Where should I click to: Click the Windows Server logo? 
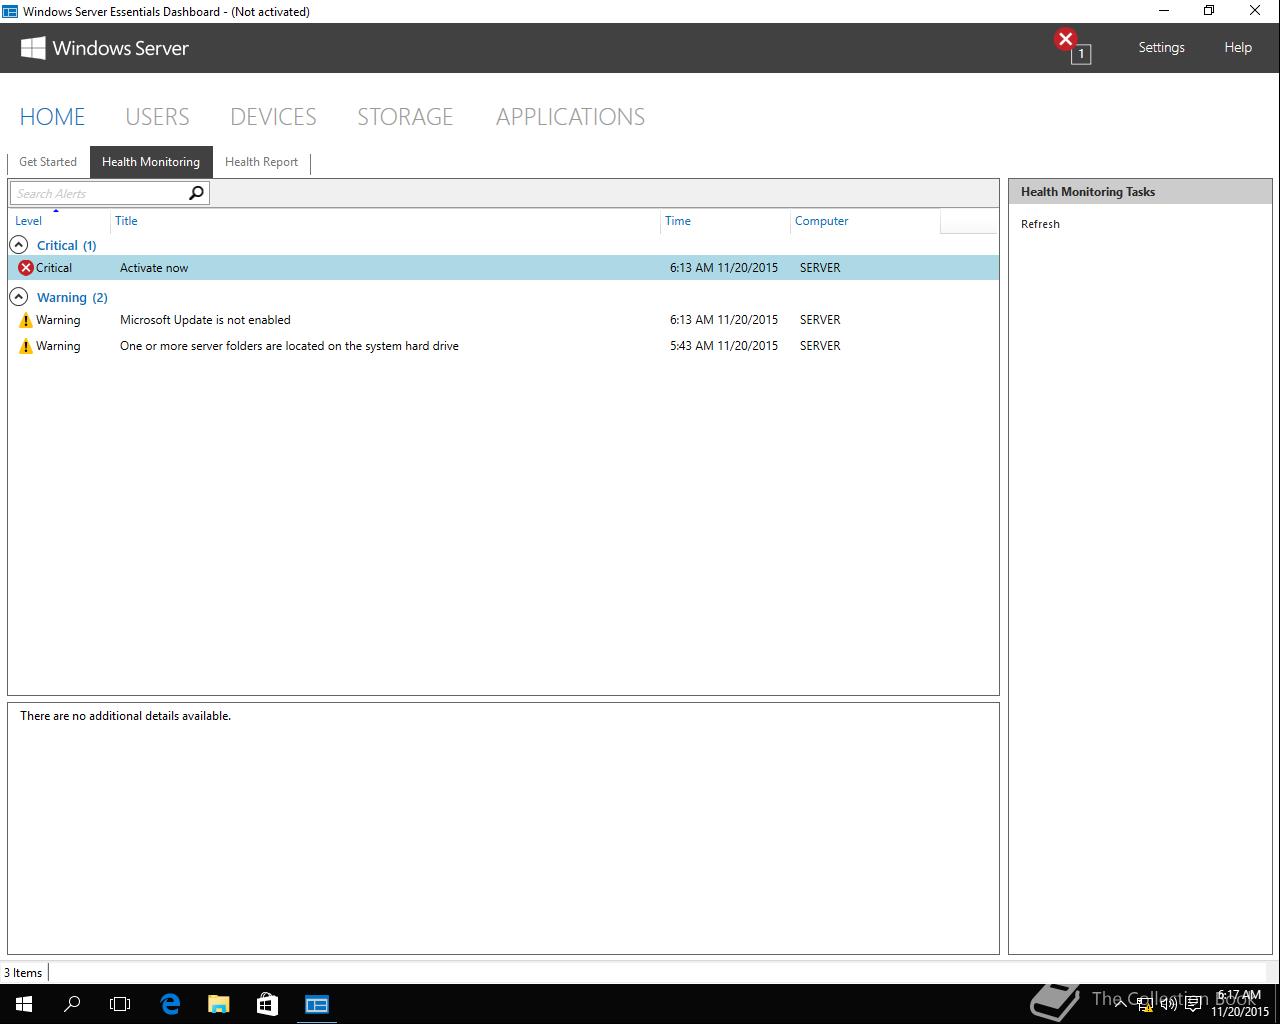pyautogui.click(x=105, y=48)
